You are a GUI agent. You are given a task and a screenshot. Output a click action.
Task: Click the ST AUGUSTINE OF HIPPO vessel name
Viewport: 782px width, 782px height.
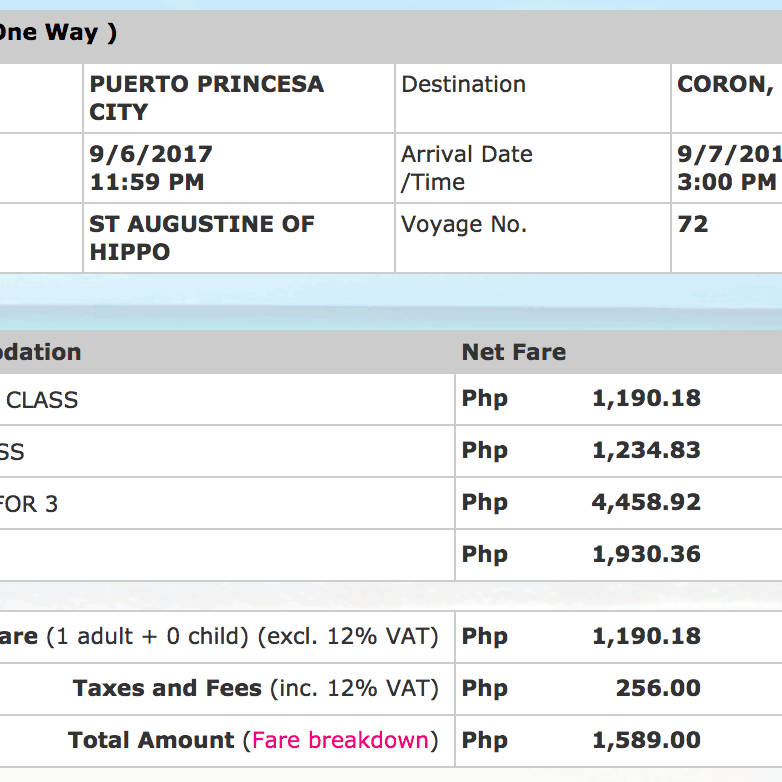point(202,238)
